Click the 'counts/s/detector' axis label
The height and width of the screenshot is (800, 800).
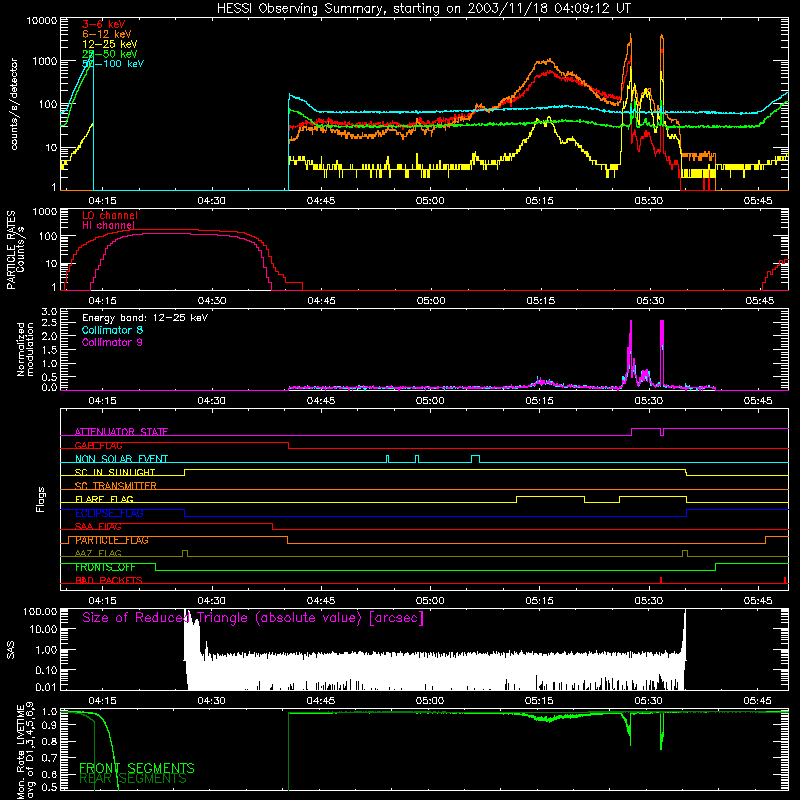[14, 104]
